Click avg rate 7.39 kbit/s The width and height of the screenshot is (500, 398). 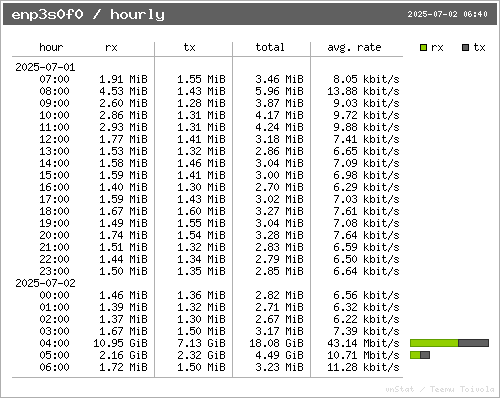point(366,331)
